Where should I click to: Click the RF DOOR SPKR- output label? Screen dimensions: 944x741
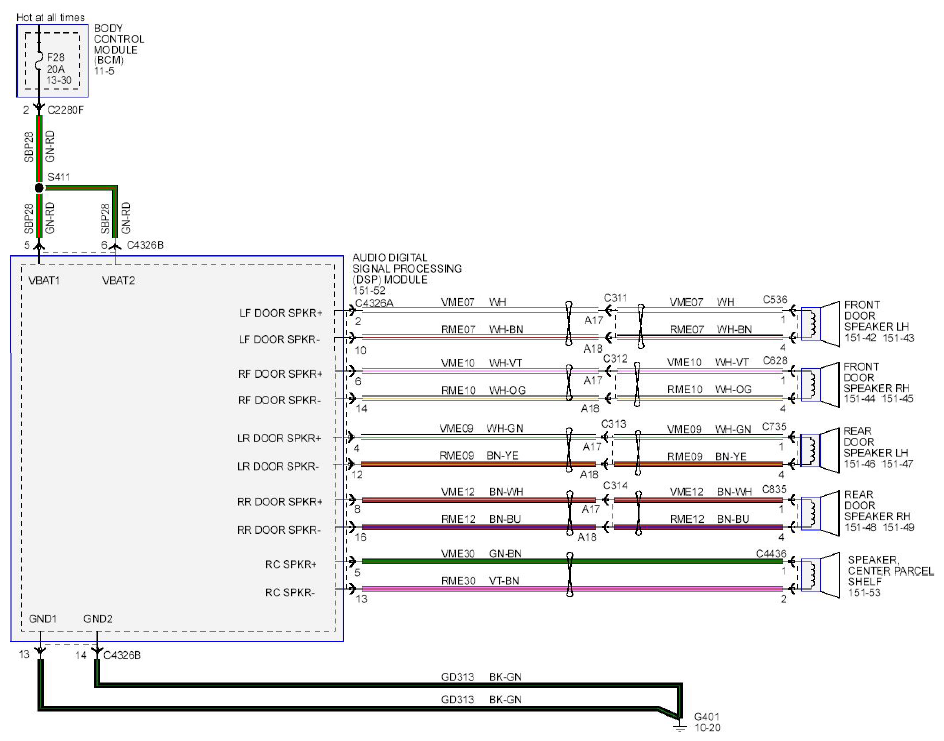pos(279,400)
